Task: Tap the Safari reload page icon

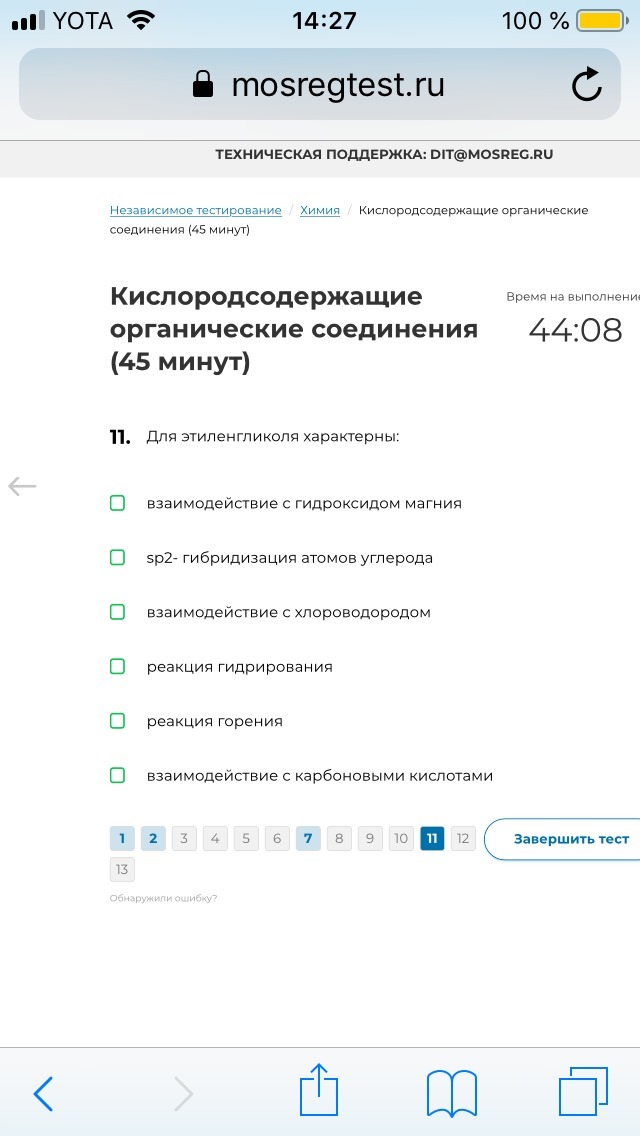Action: click(x=586, y=84)
